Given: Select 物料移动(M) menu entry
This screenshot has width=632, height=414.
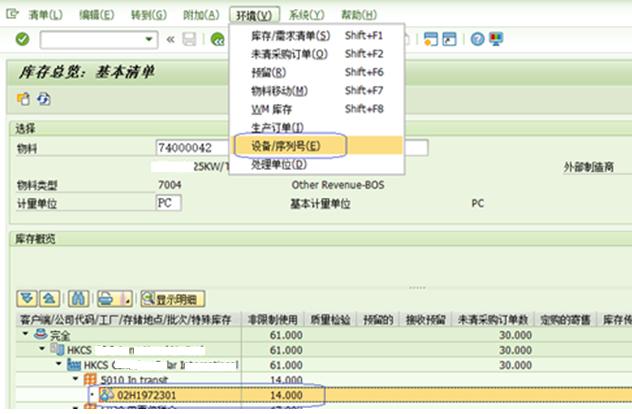Looking at the screenshot, I should coord(316,91).
